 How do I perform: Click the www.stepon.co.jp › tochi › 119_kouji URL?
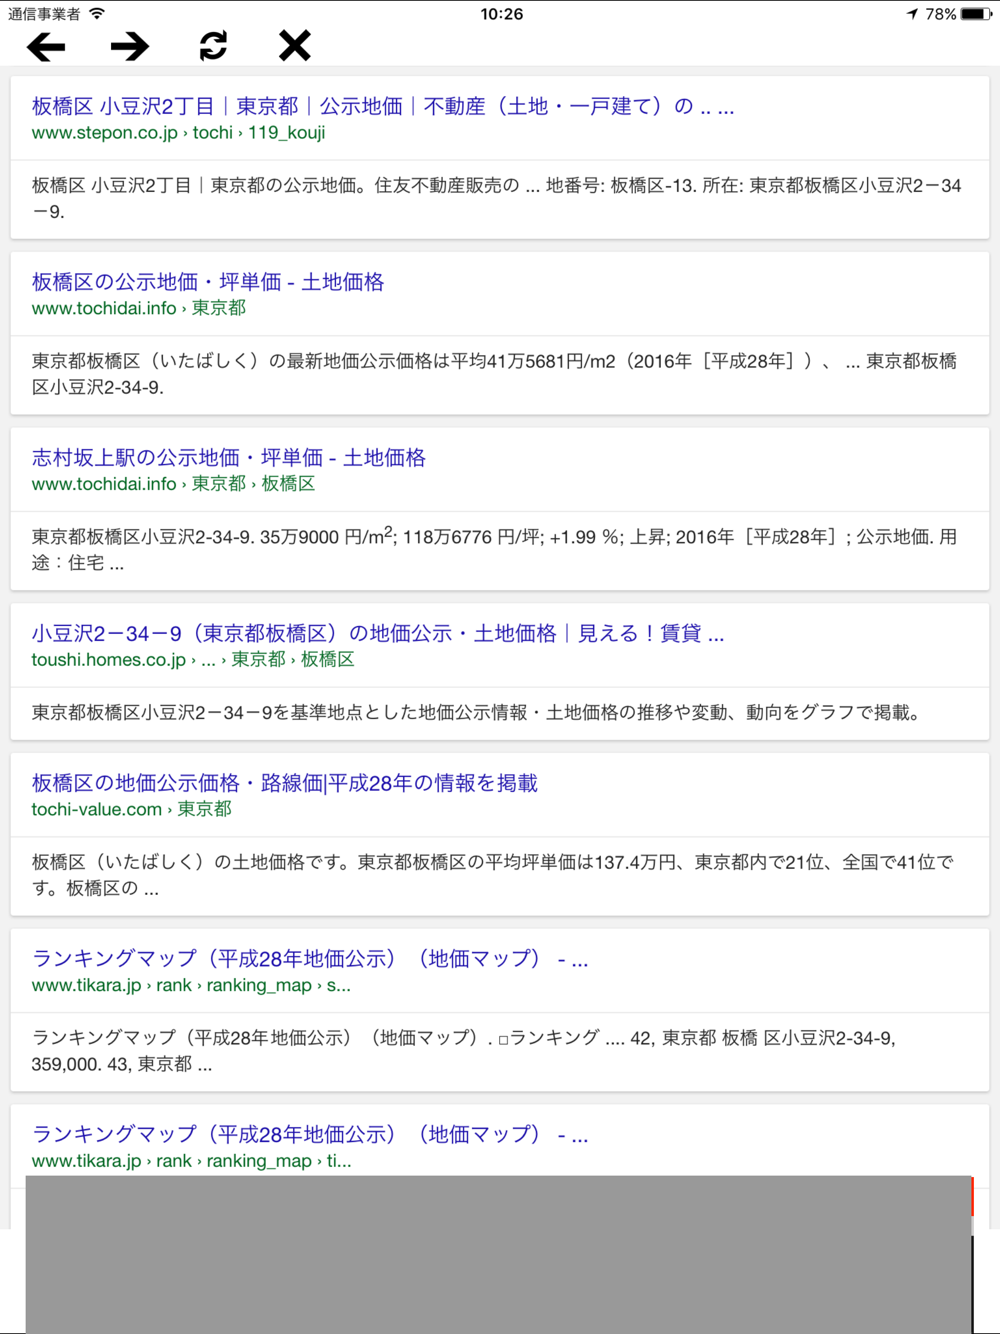(x=178, y=132)
